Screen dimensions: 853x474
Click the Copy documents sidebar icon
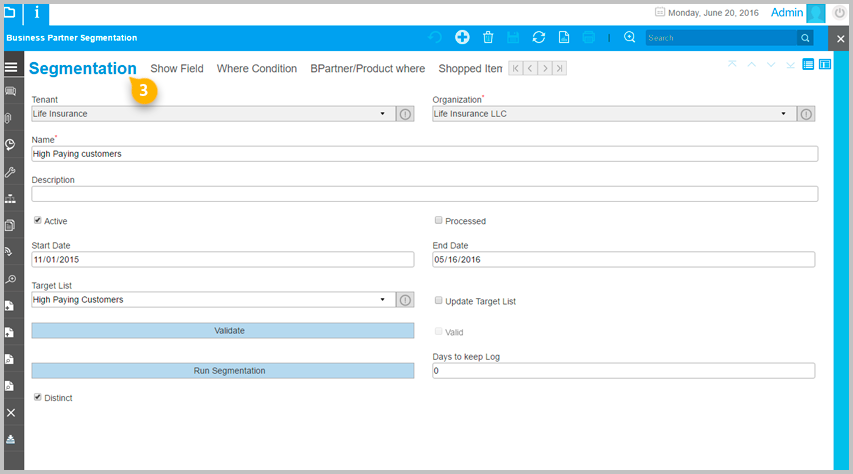[10, 225]
